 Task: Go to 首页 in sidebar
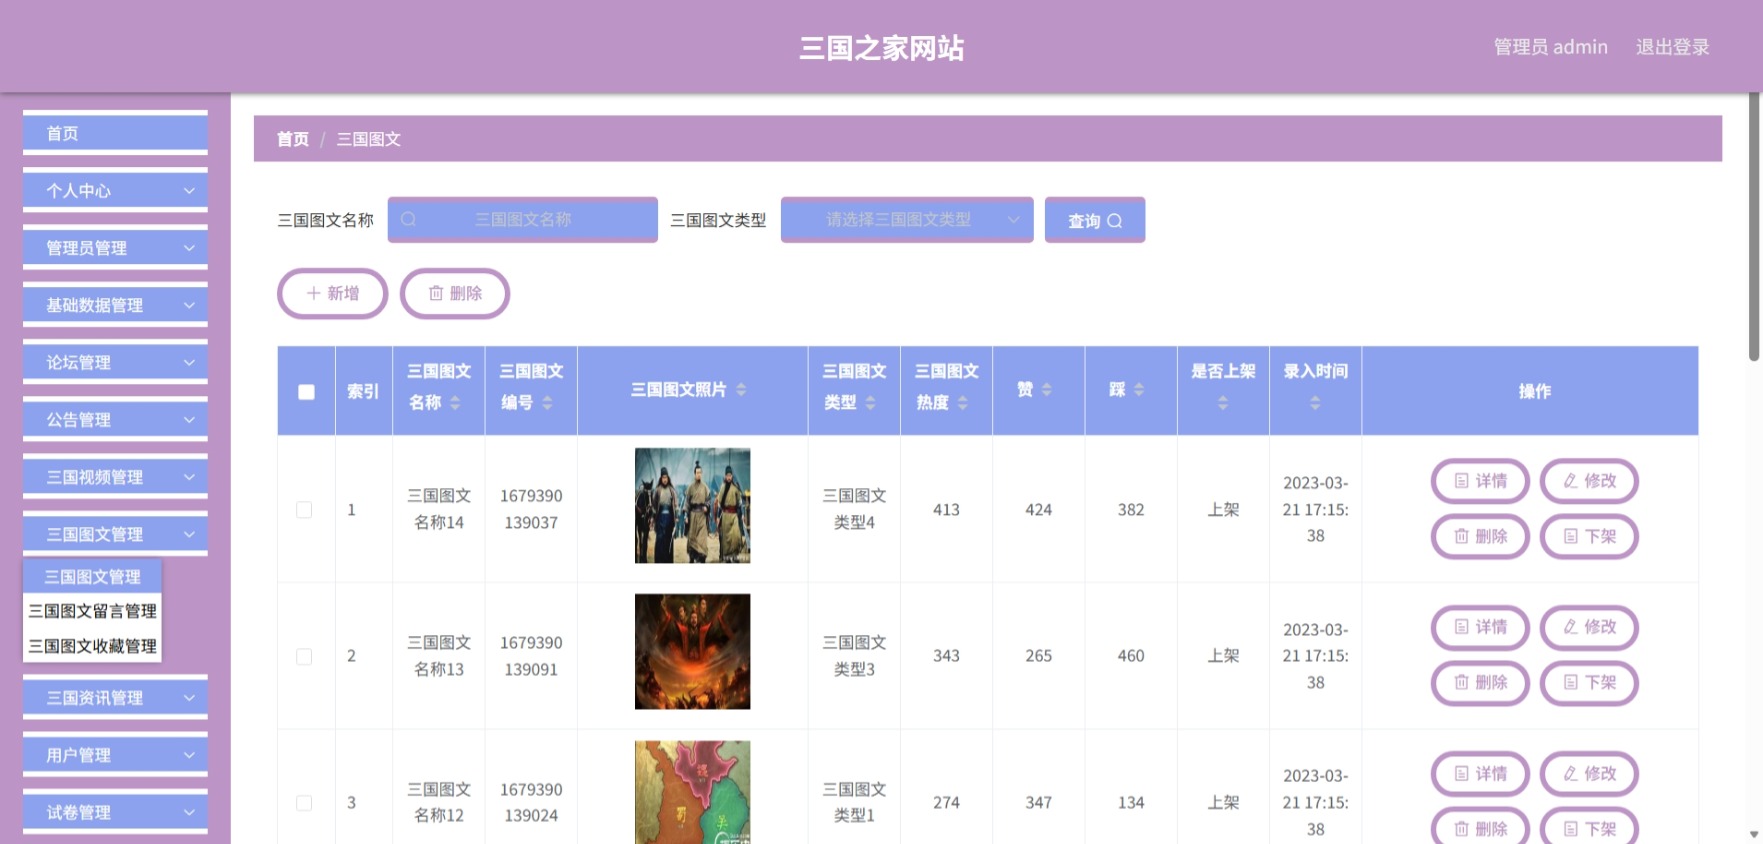115,133
